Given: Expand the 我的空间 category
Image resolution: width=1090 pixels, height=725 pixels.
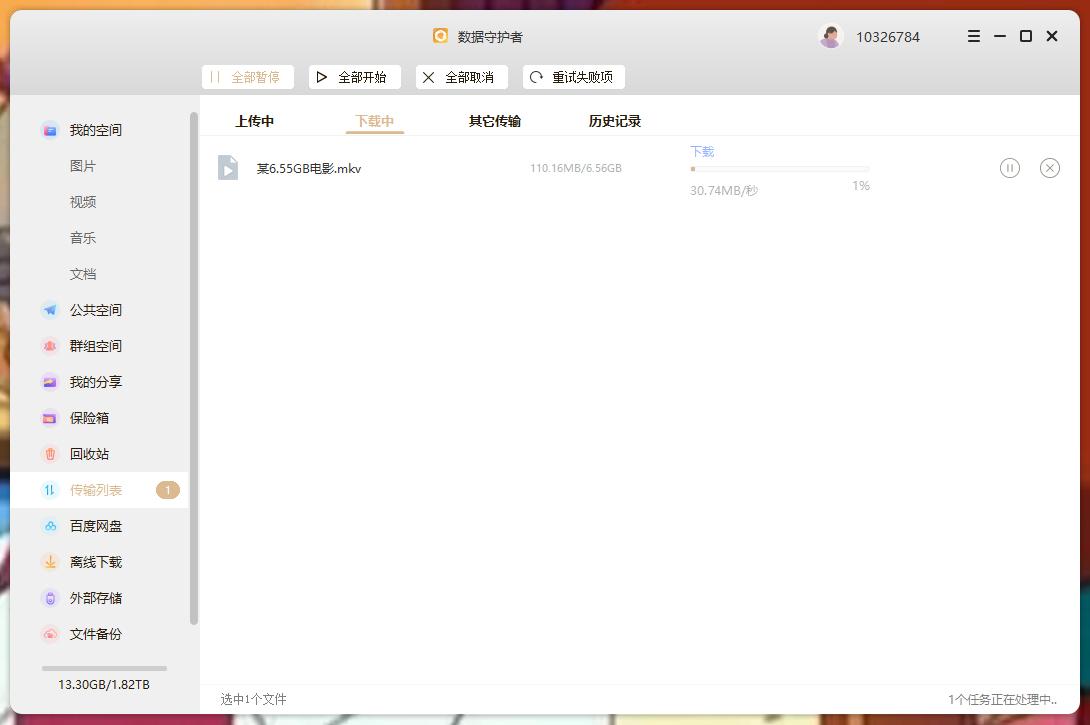Looking at the screenshot, I should (96, 129).
